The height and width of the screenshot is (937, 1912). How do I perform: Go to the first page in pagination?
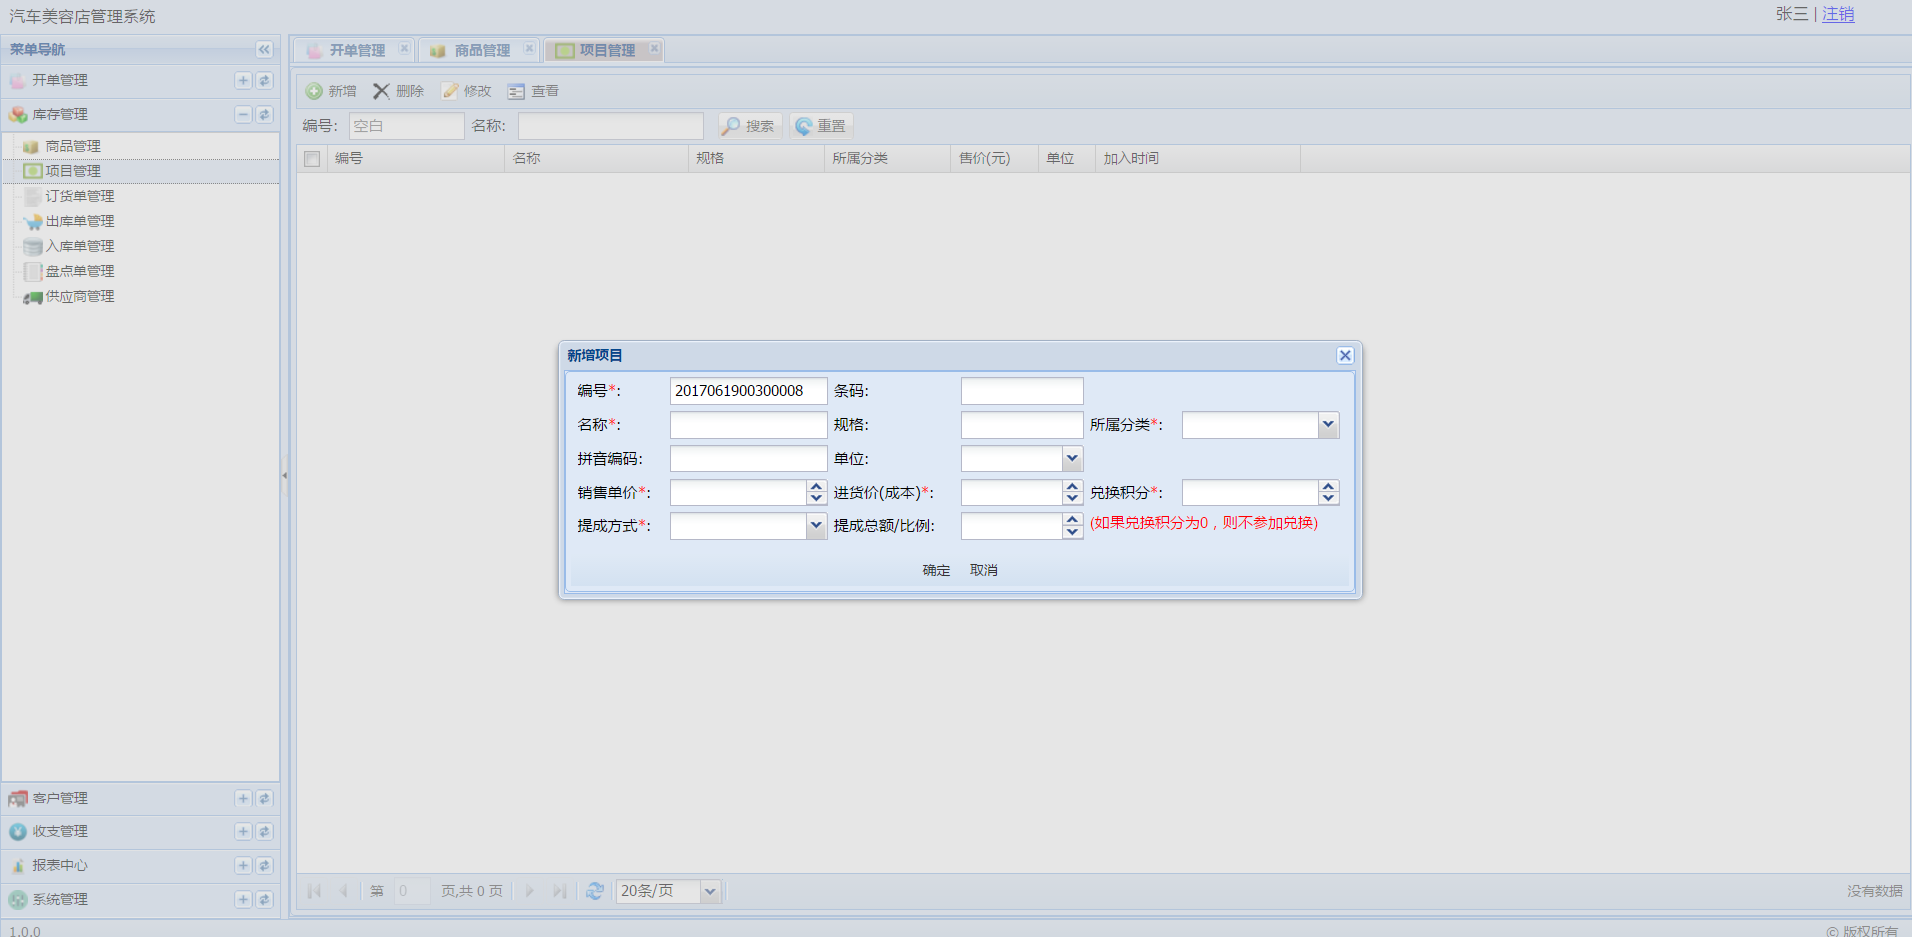click(314, 891)
